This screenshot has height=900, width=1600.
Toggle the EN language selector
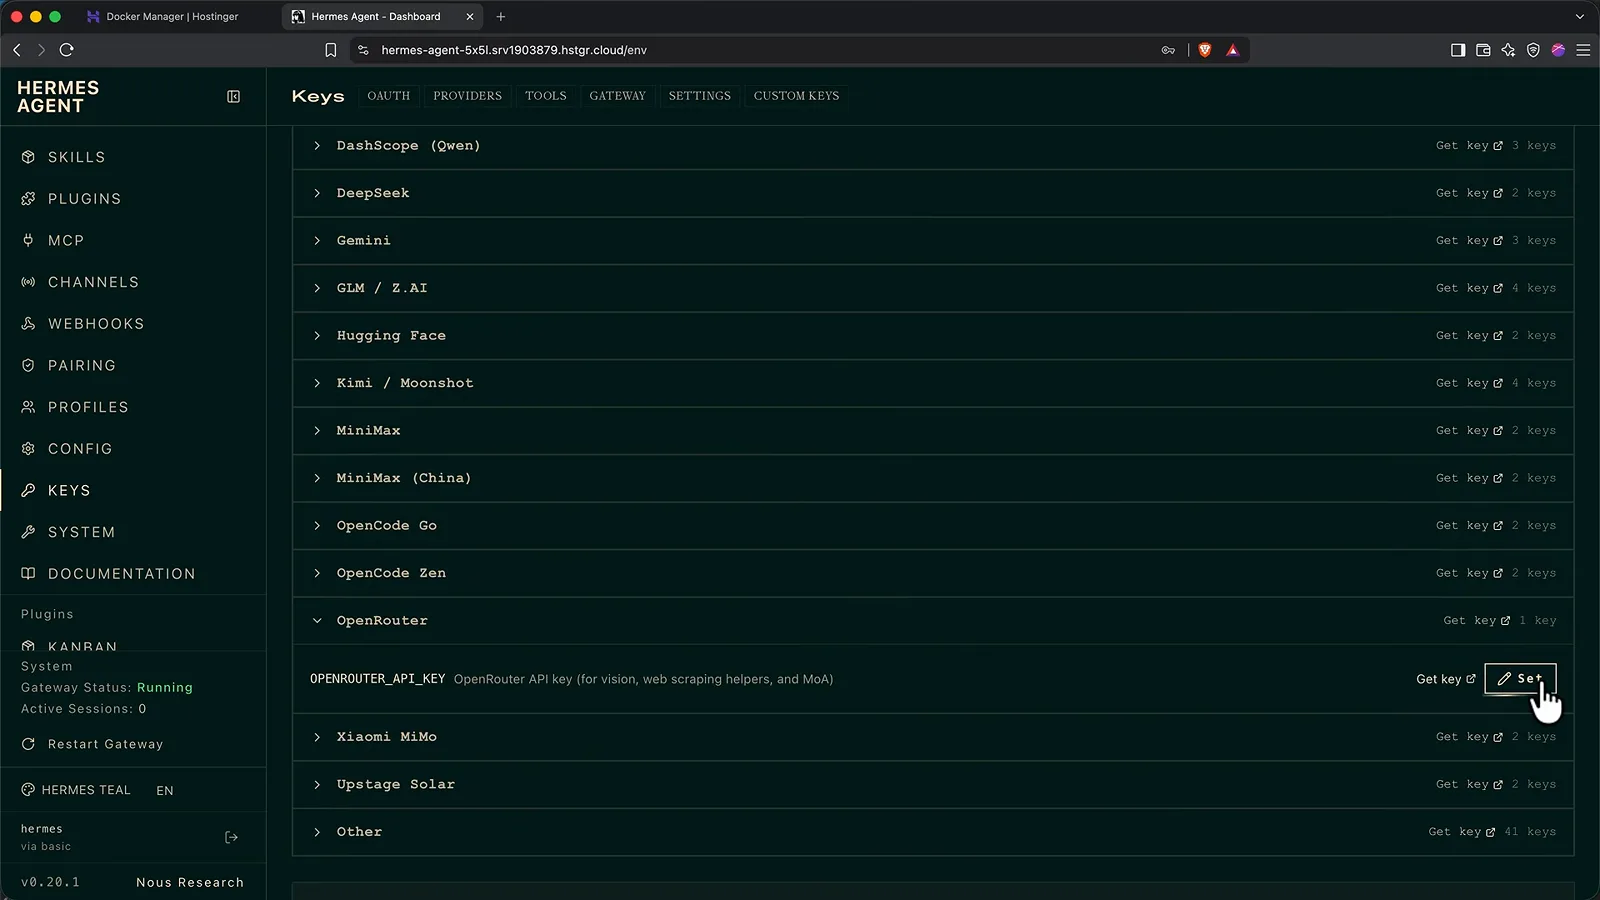pyautogui.click(x=165, y=790)
